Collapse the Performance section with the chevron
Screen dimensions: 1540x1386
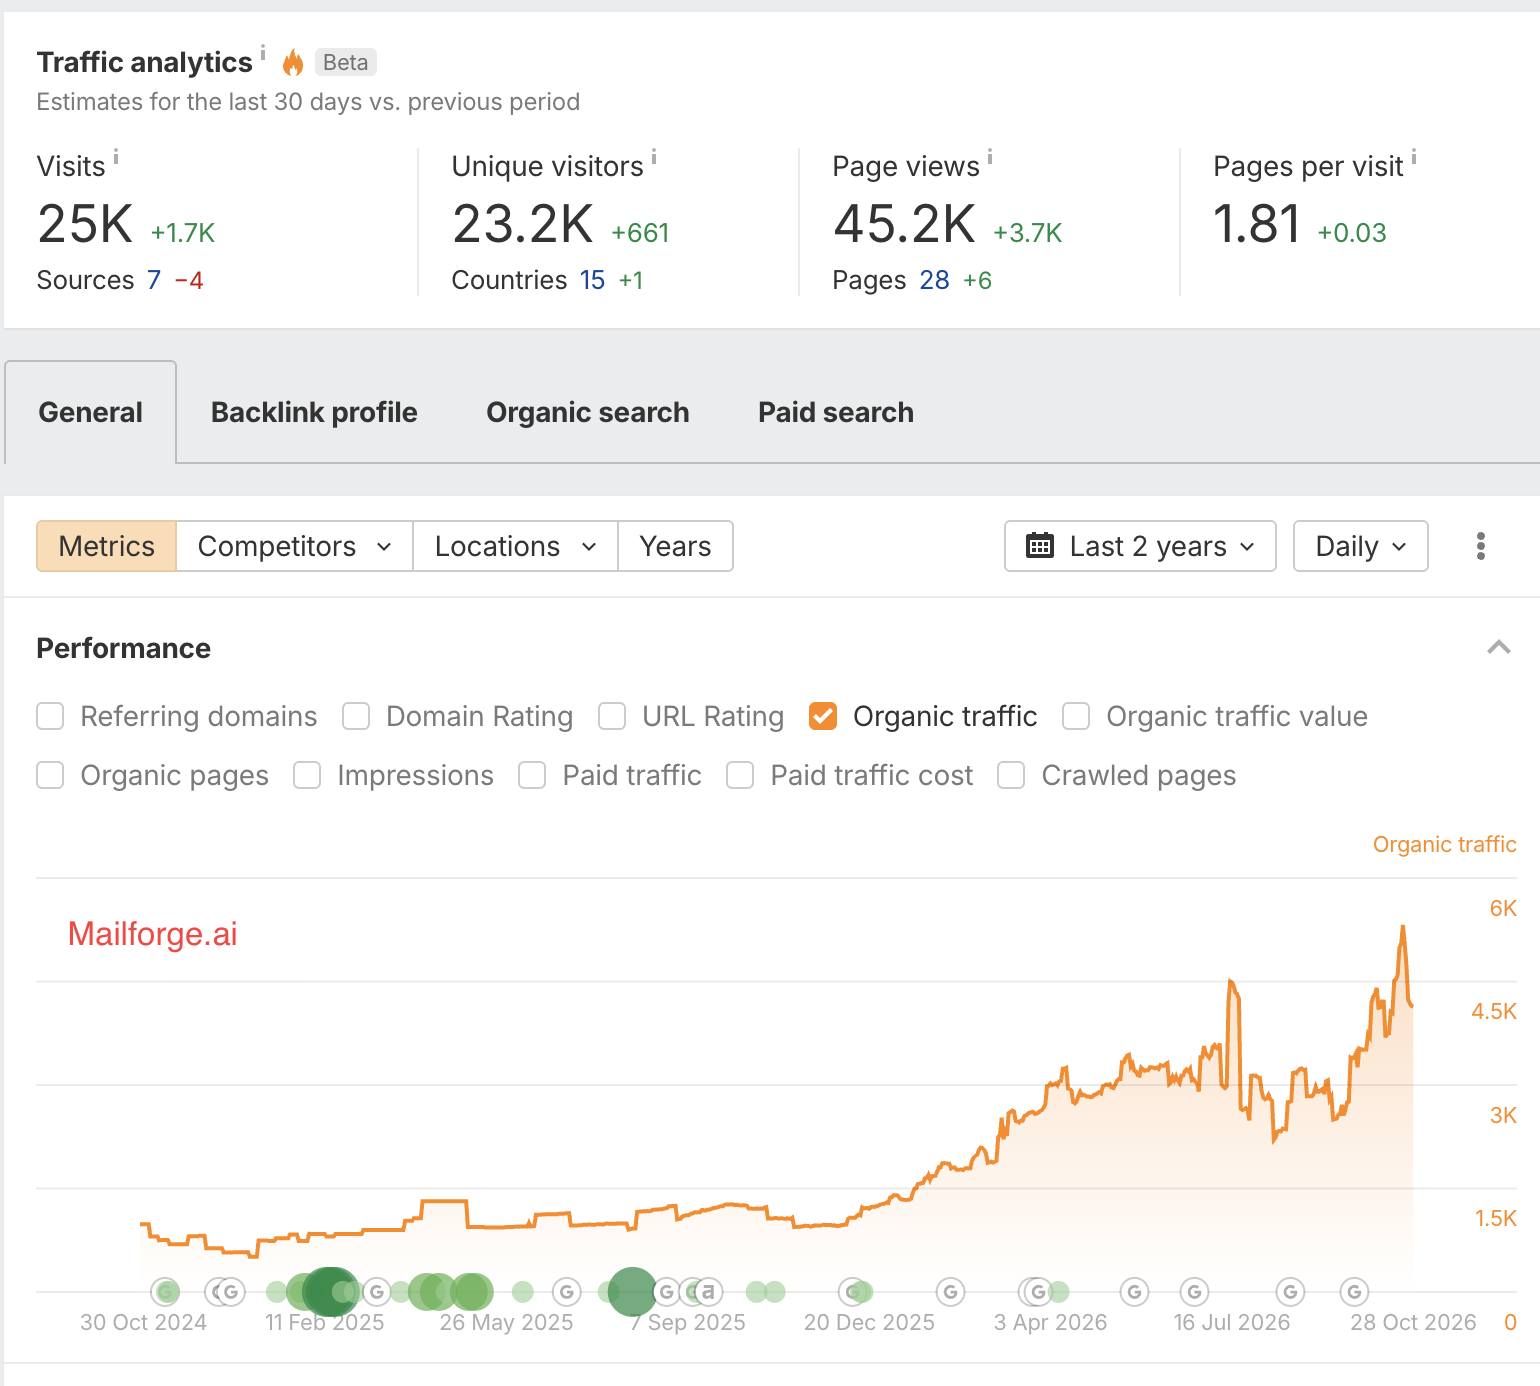coord(1498,647)
